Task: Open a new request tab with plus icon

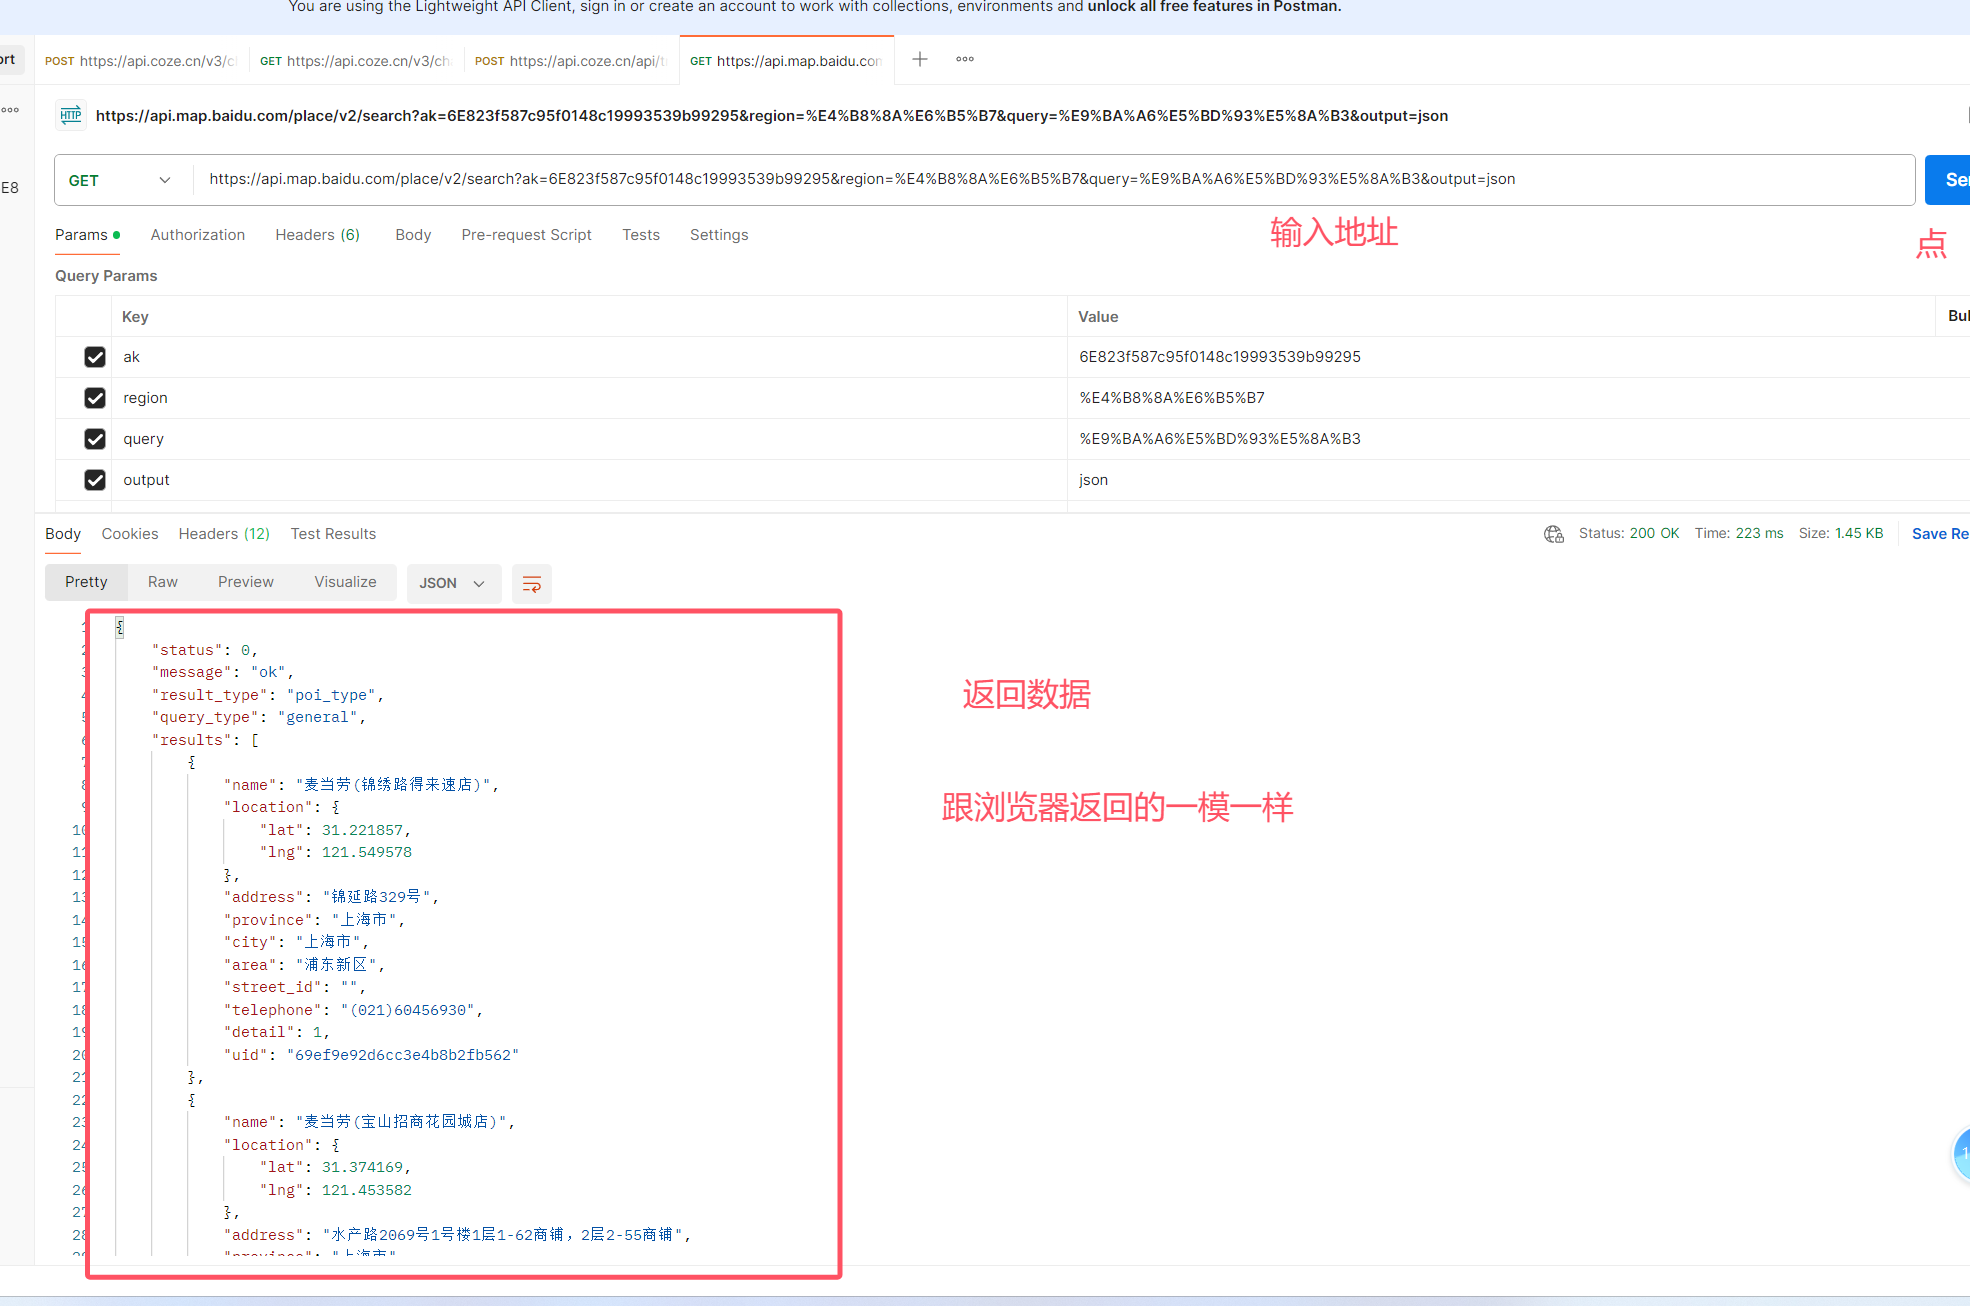Action: pyautogui.click(x=920, y=60)
